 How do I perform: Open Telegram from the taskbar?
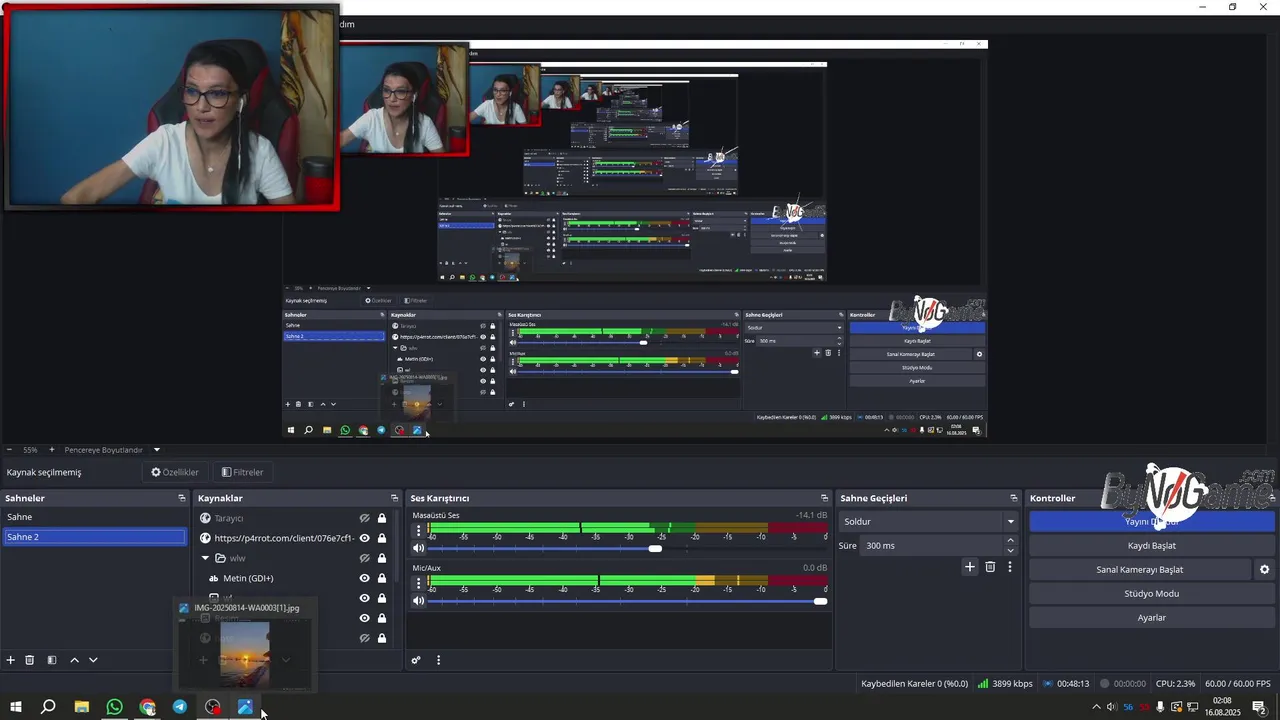180,707
